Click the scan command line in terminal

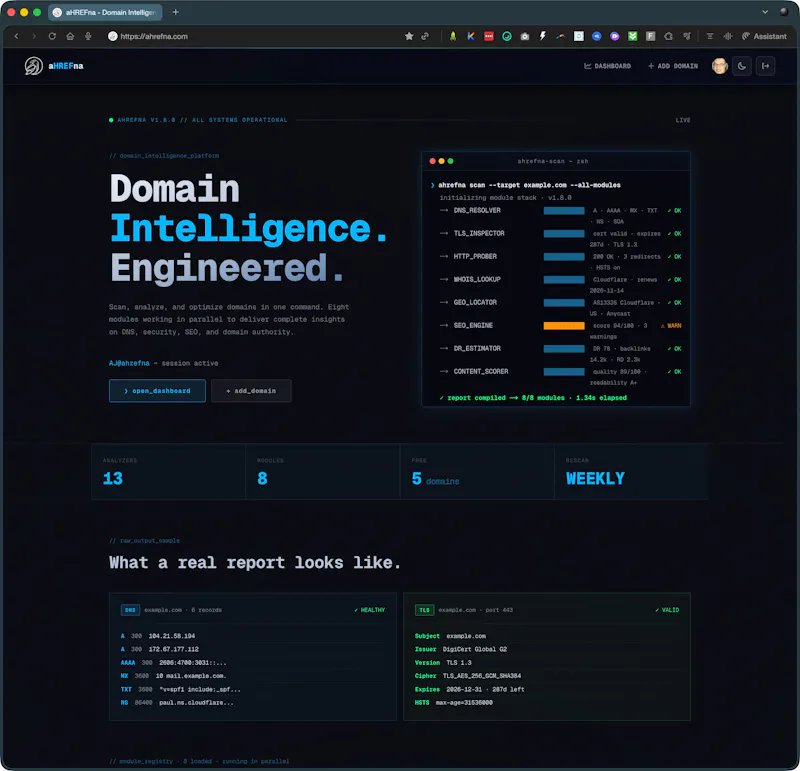pyautogui.click(x=526, y=185)
